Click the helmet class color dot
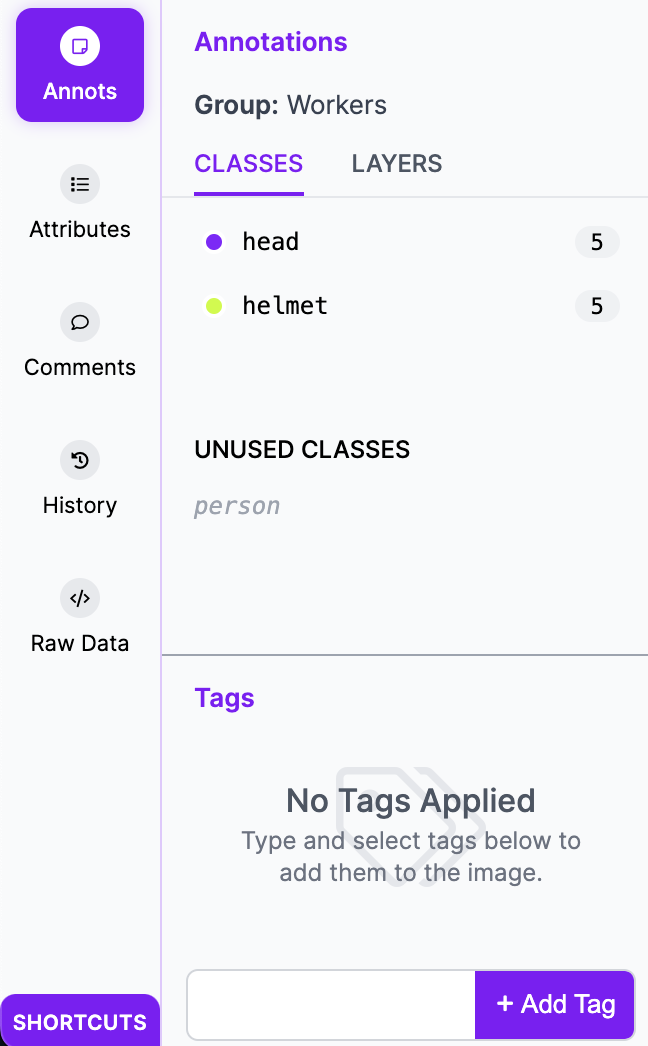This screenshot has width=648, height=1046. [213, 305]
